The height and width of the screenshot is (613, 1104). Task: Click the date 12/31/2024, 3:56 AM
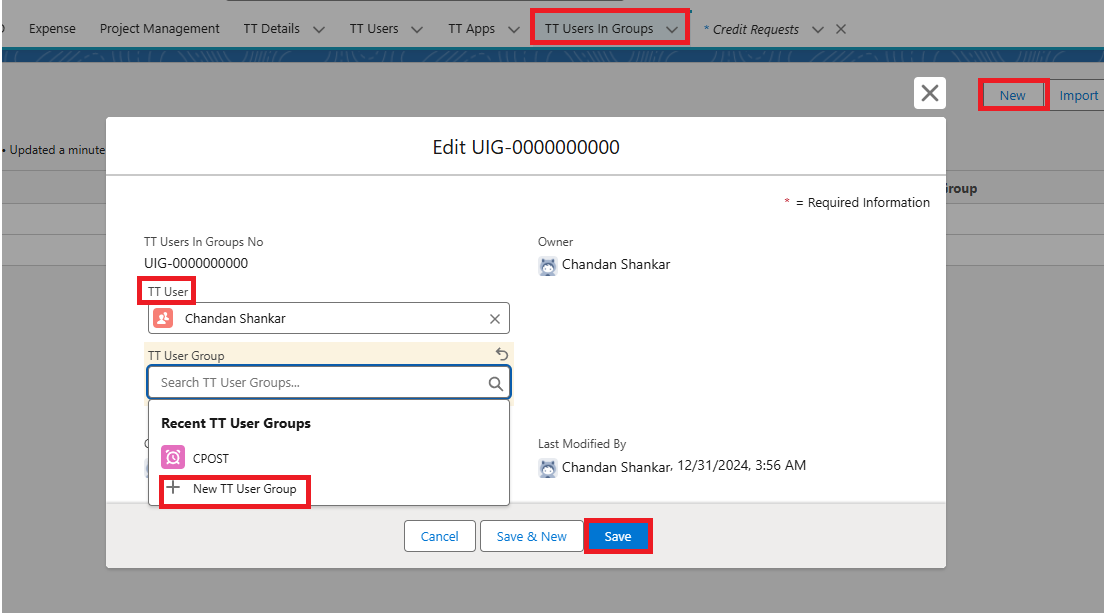741,465
